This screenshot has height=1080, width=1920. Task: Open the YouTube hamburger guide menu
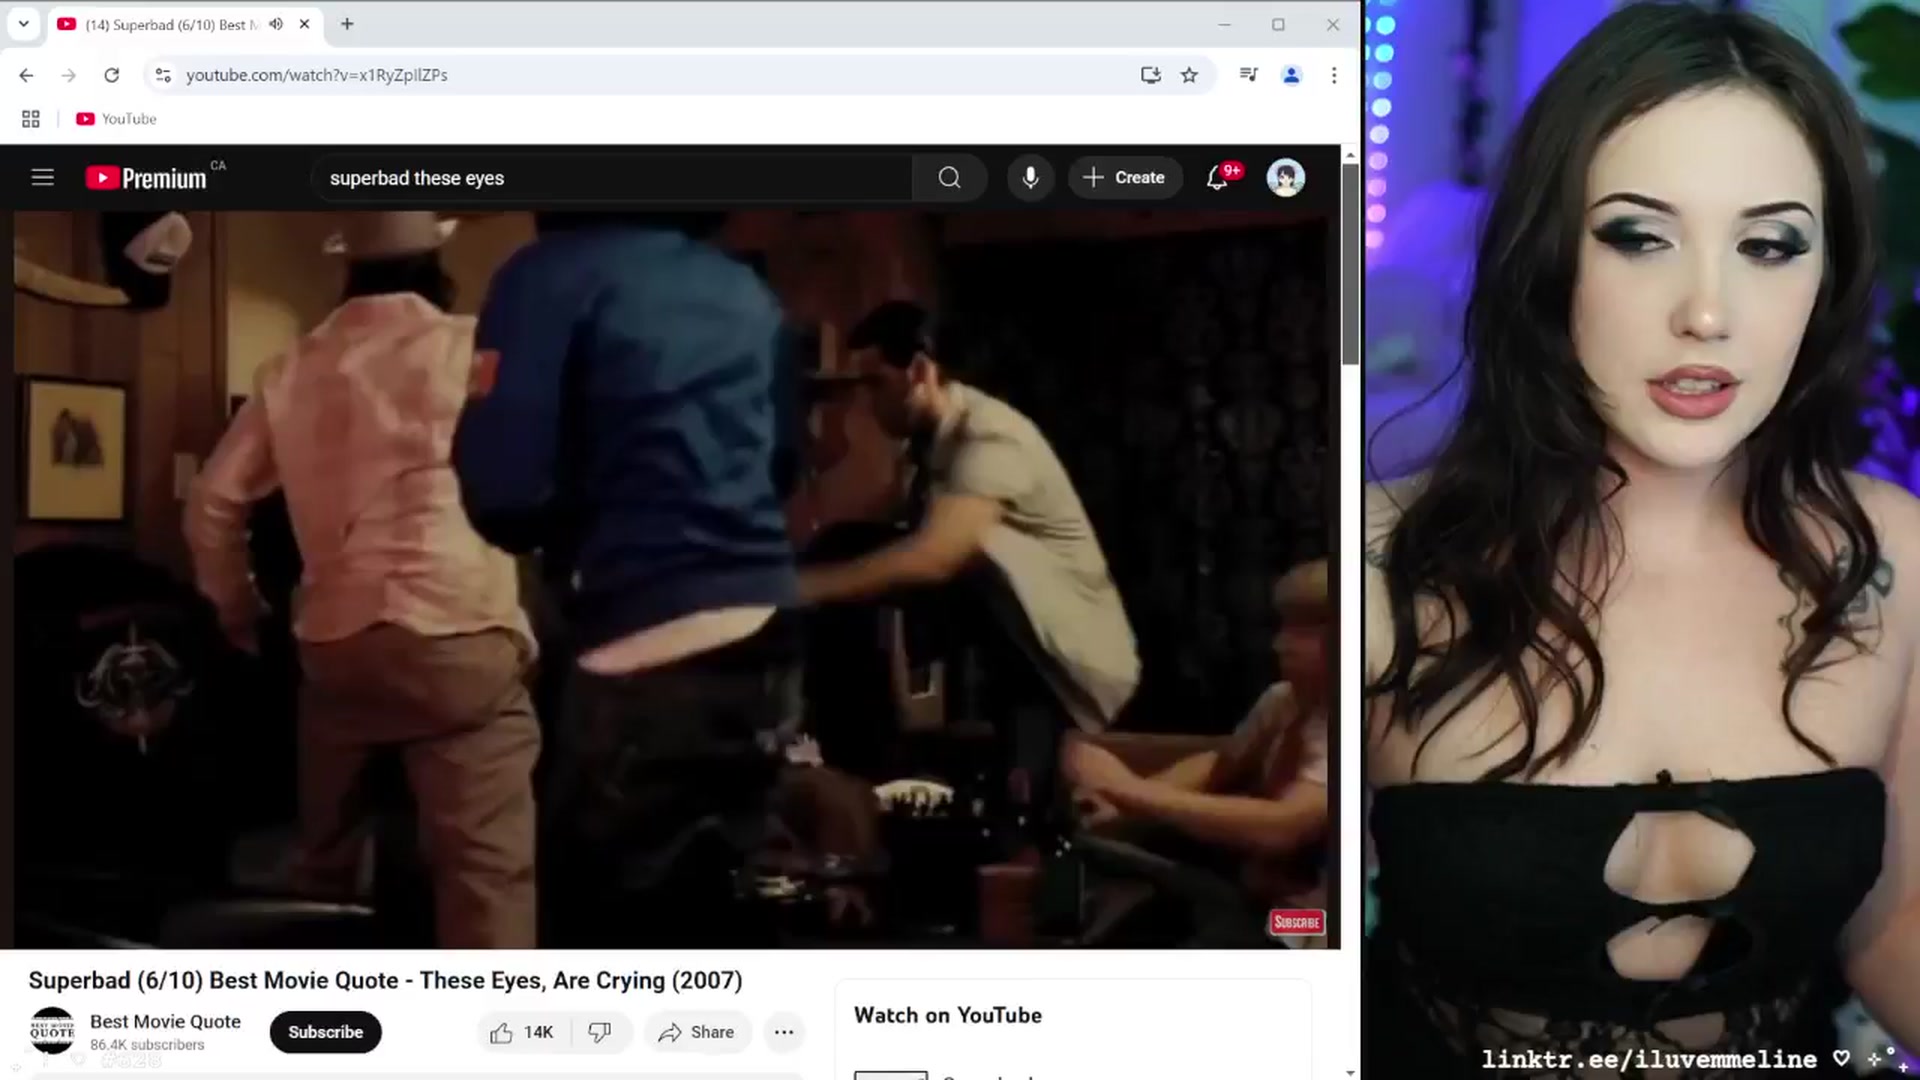click(x=43, y=178)
